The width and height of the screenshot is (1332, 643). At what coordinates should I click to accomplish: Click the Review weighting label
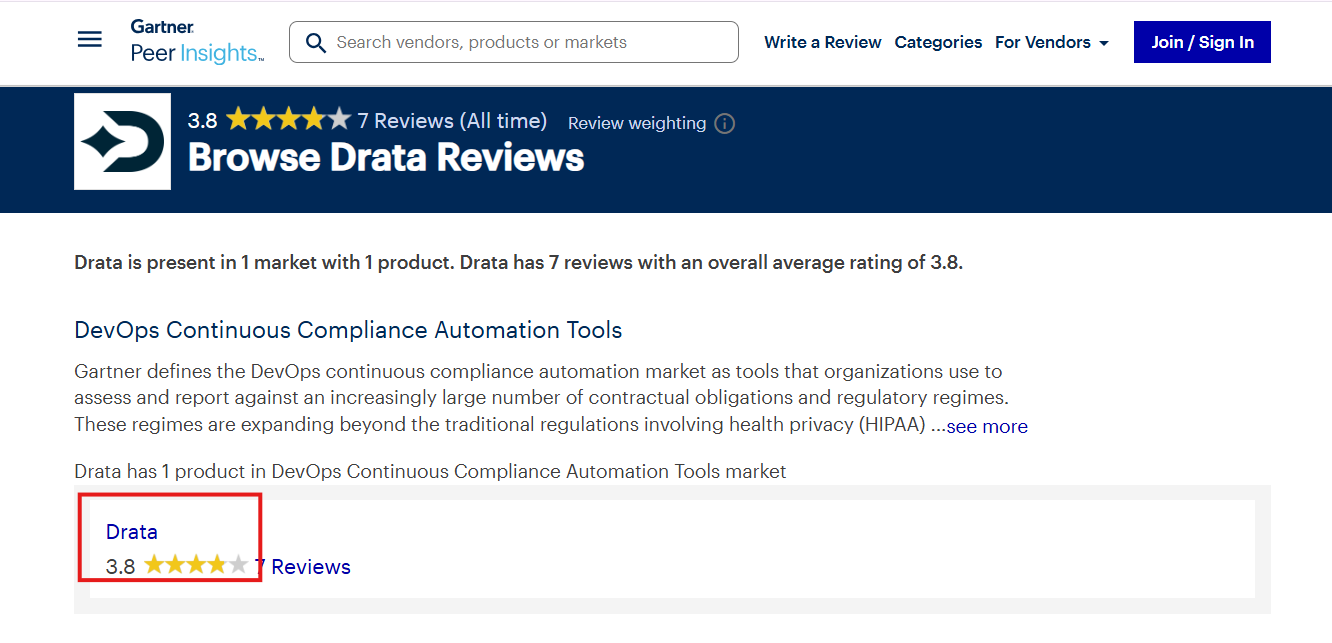pos(637,123)
